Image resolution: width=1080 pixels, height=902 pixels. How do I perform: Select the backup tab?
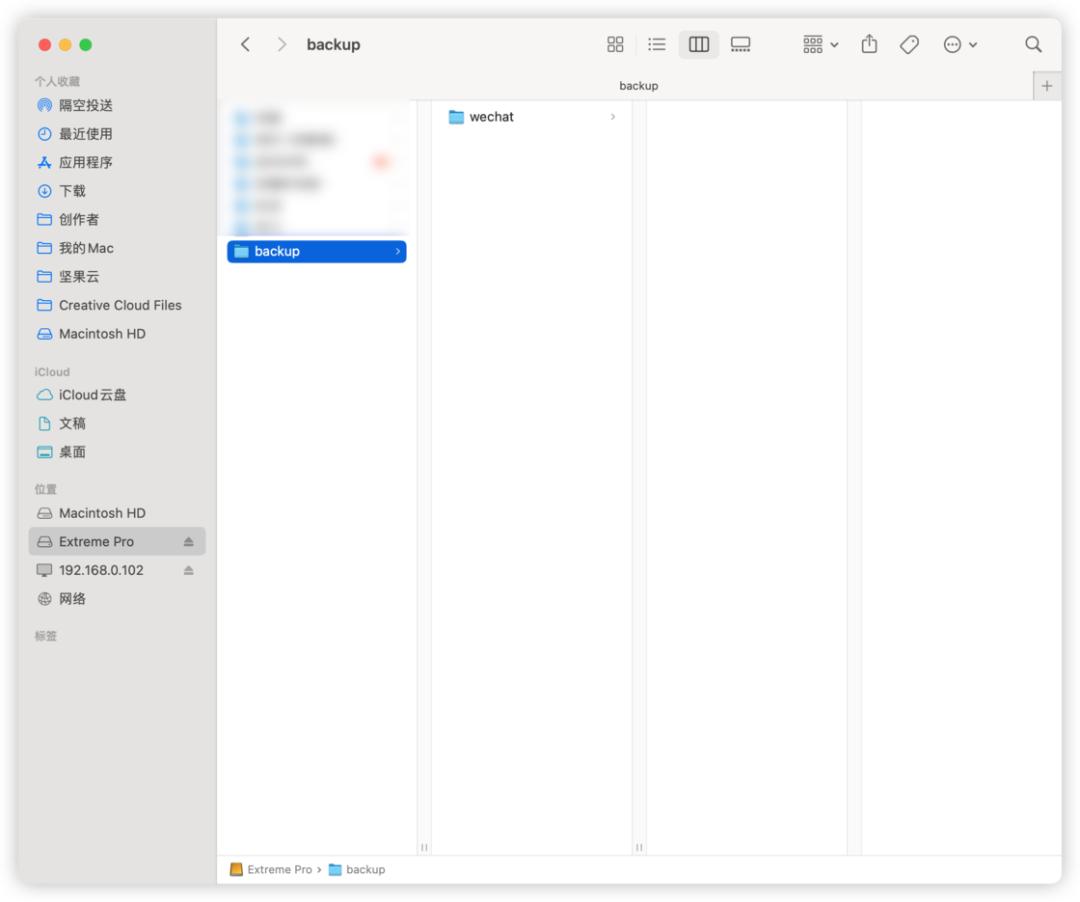(638, 86)
